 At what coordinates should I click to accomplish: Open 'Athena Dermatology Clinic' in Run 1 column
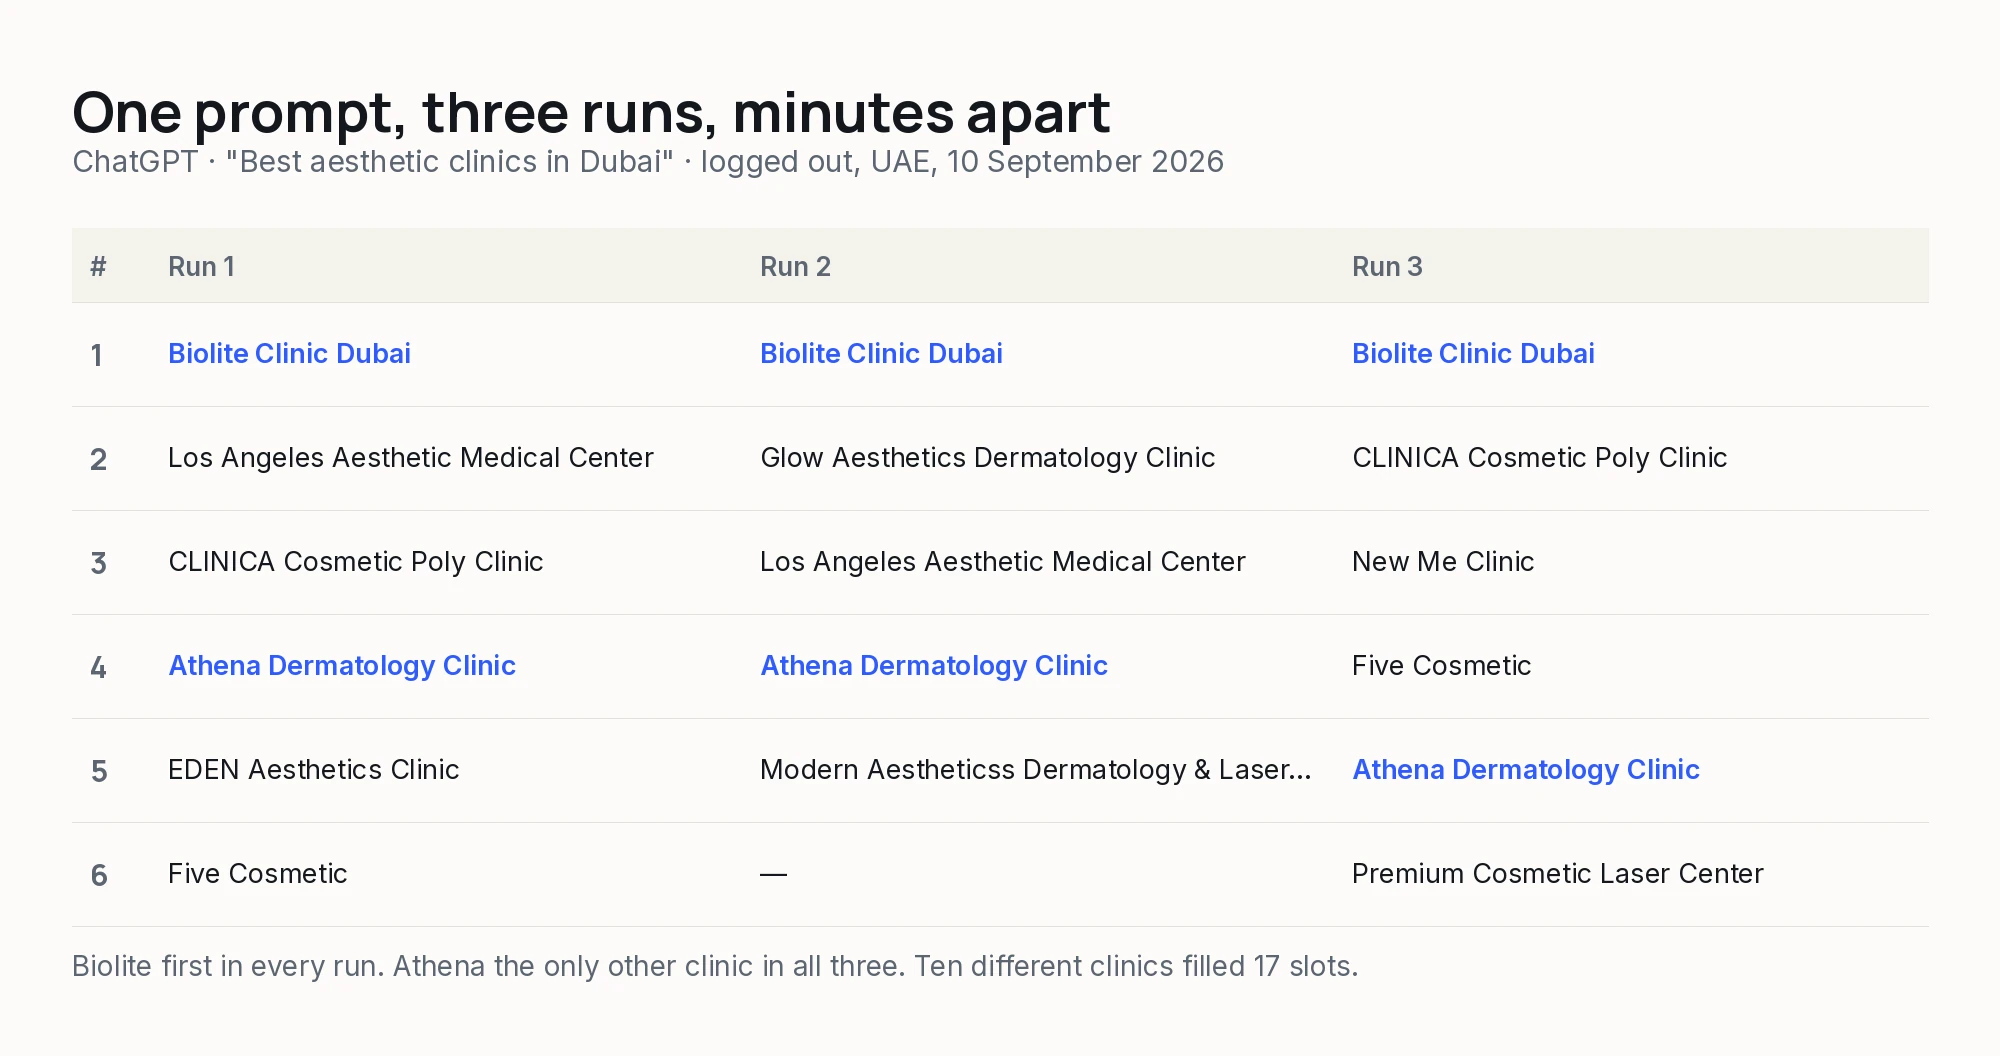(342, 665)
